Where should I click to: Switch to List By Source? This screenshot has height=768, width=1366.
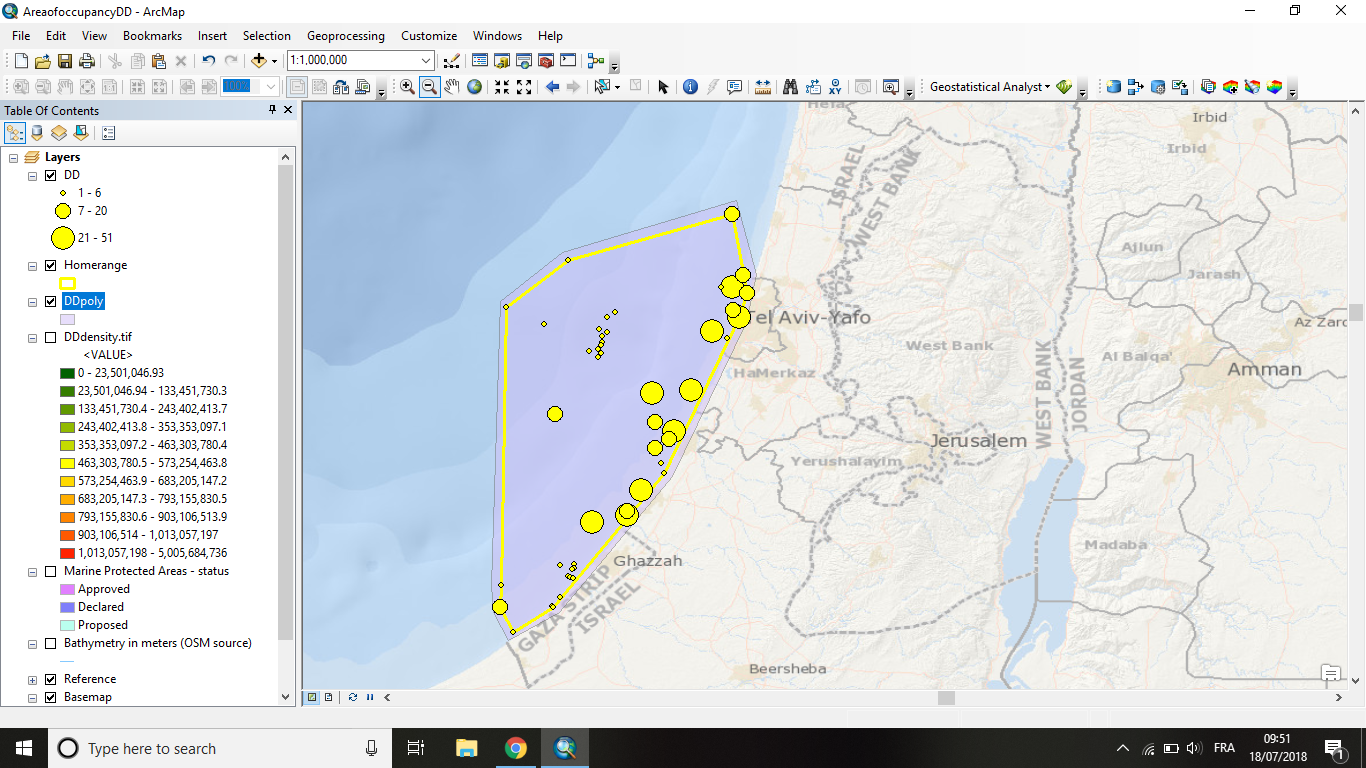(37, 132)
